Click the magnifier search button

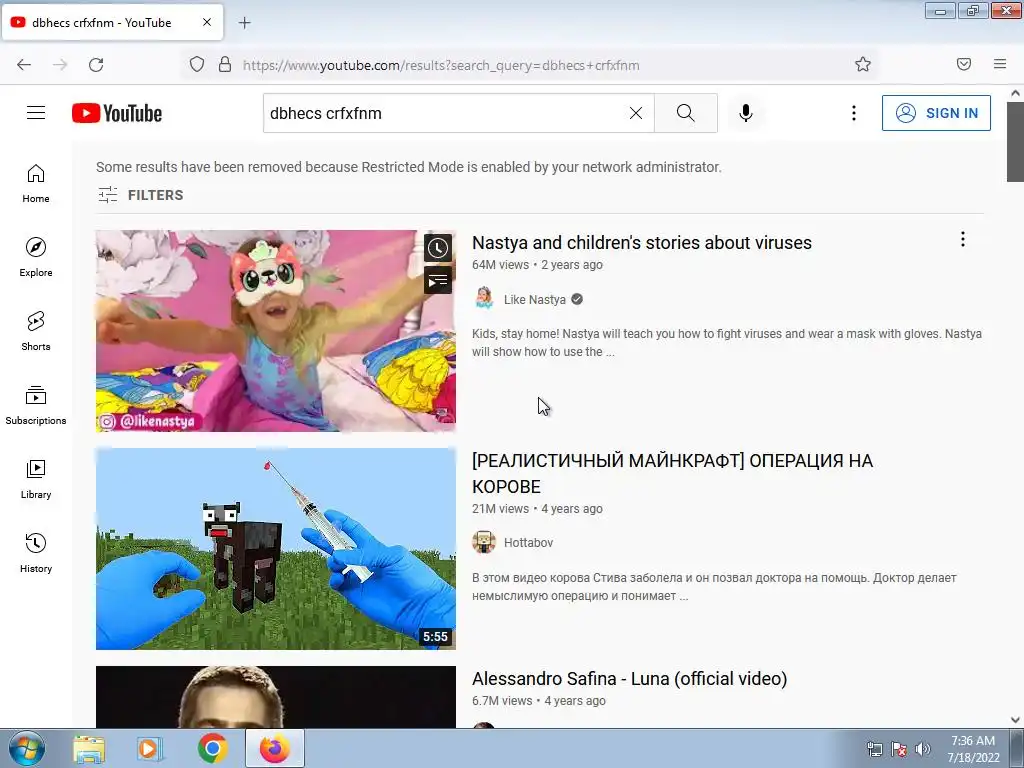[686, 113]
